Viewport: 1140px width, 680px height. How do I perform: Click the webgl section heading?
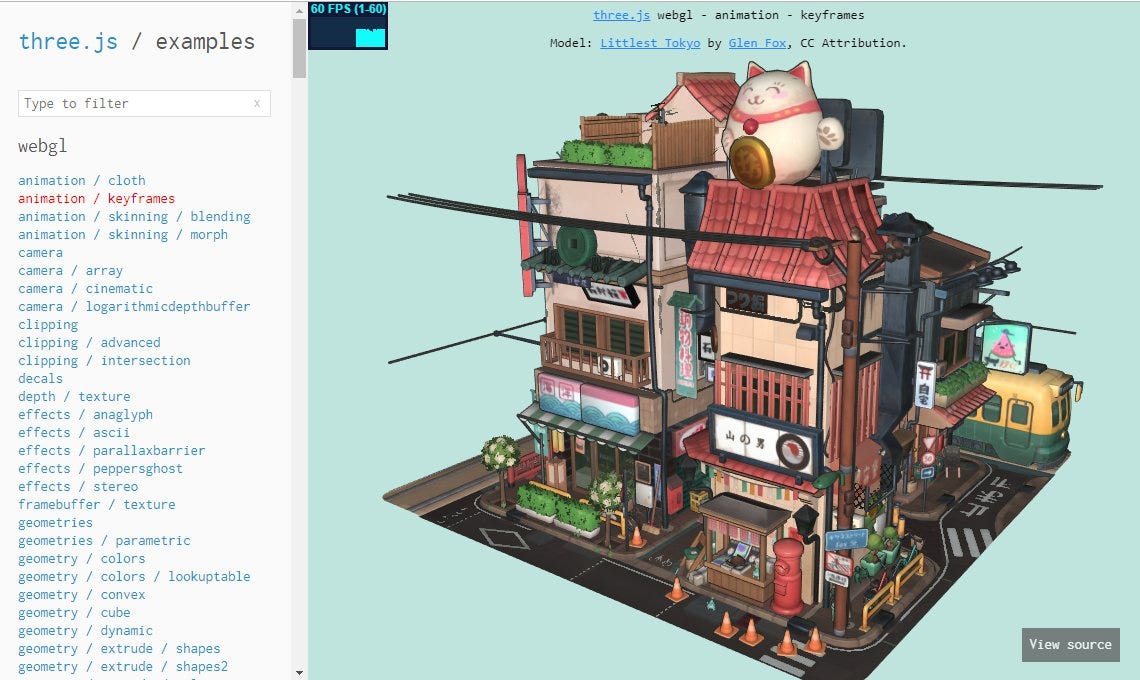point(42,146)
